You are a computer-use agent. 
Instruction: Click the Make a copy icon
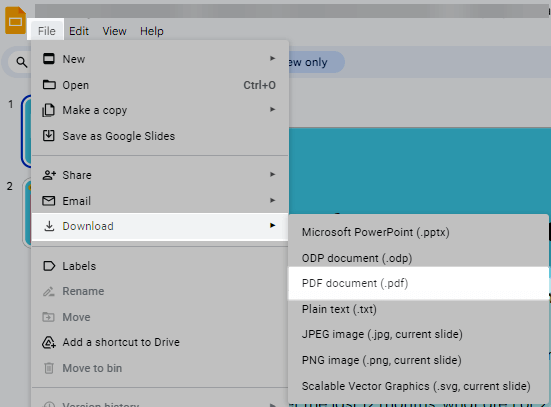pos(48,110)
